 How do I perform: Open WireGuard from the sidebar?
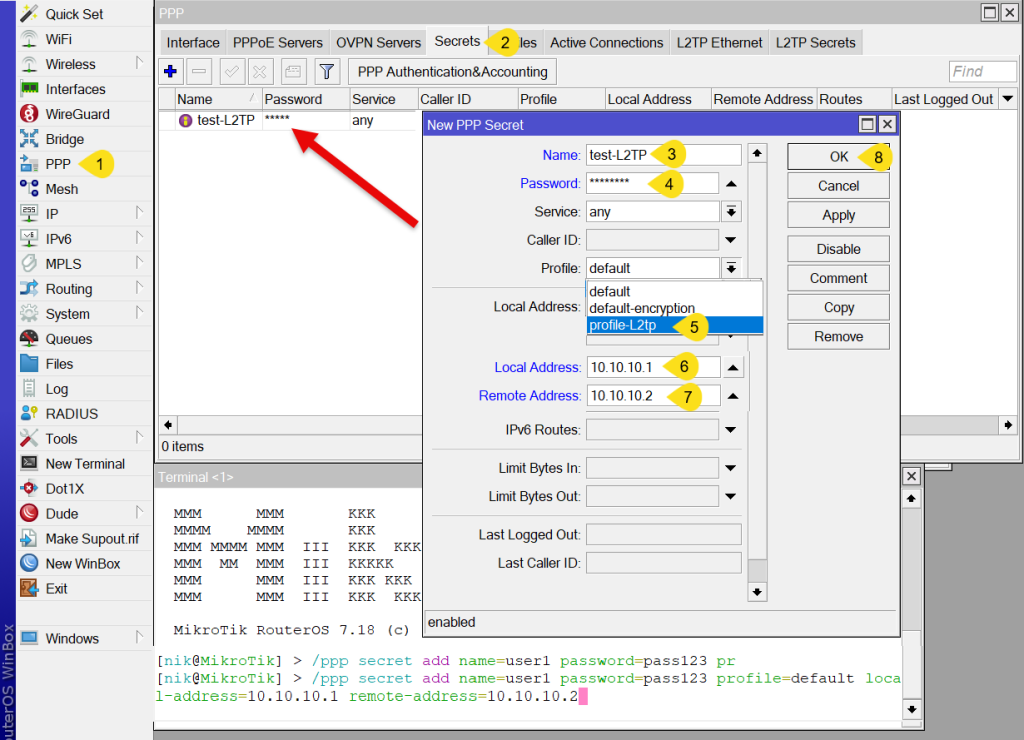click(77, 114)
